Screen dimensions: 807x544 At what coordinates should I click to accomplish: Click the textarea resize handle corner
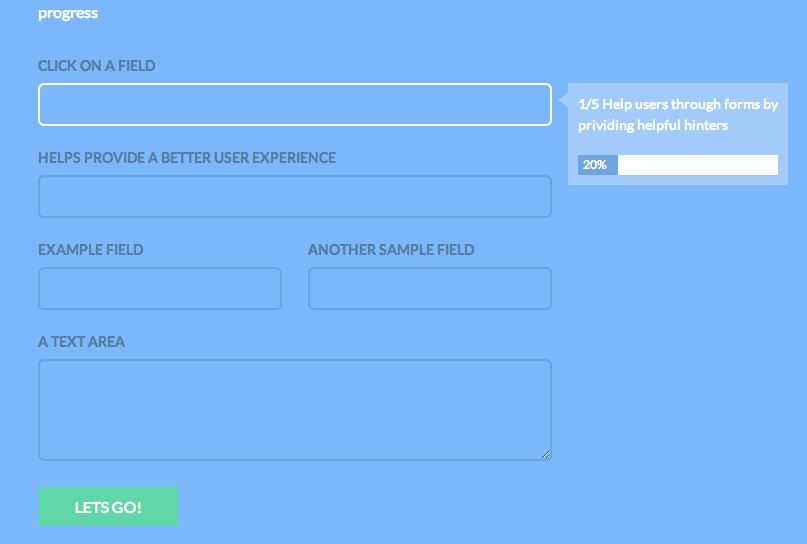(546, 454)
